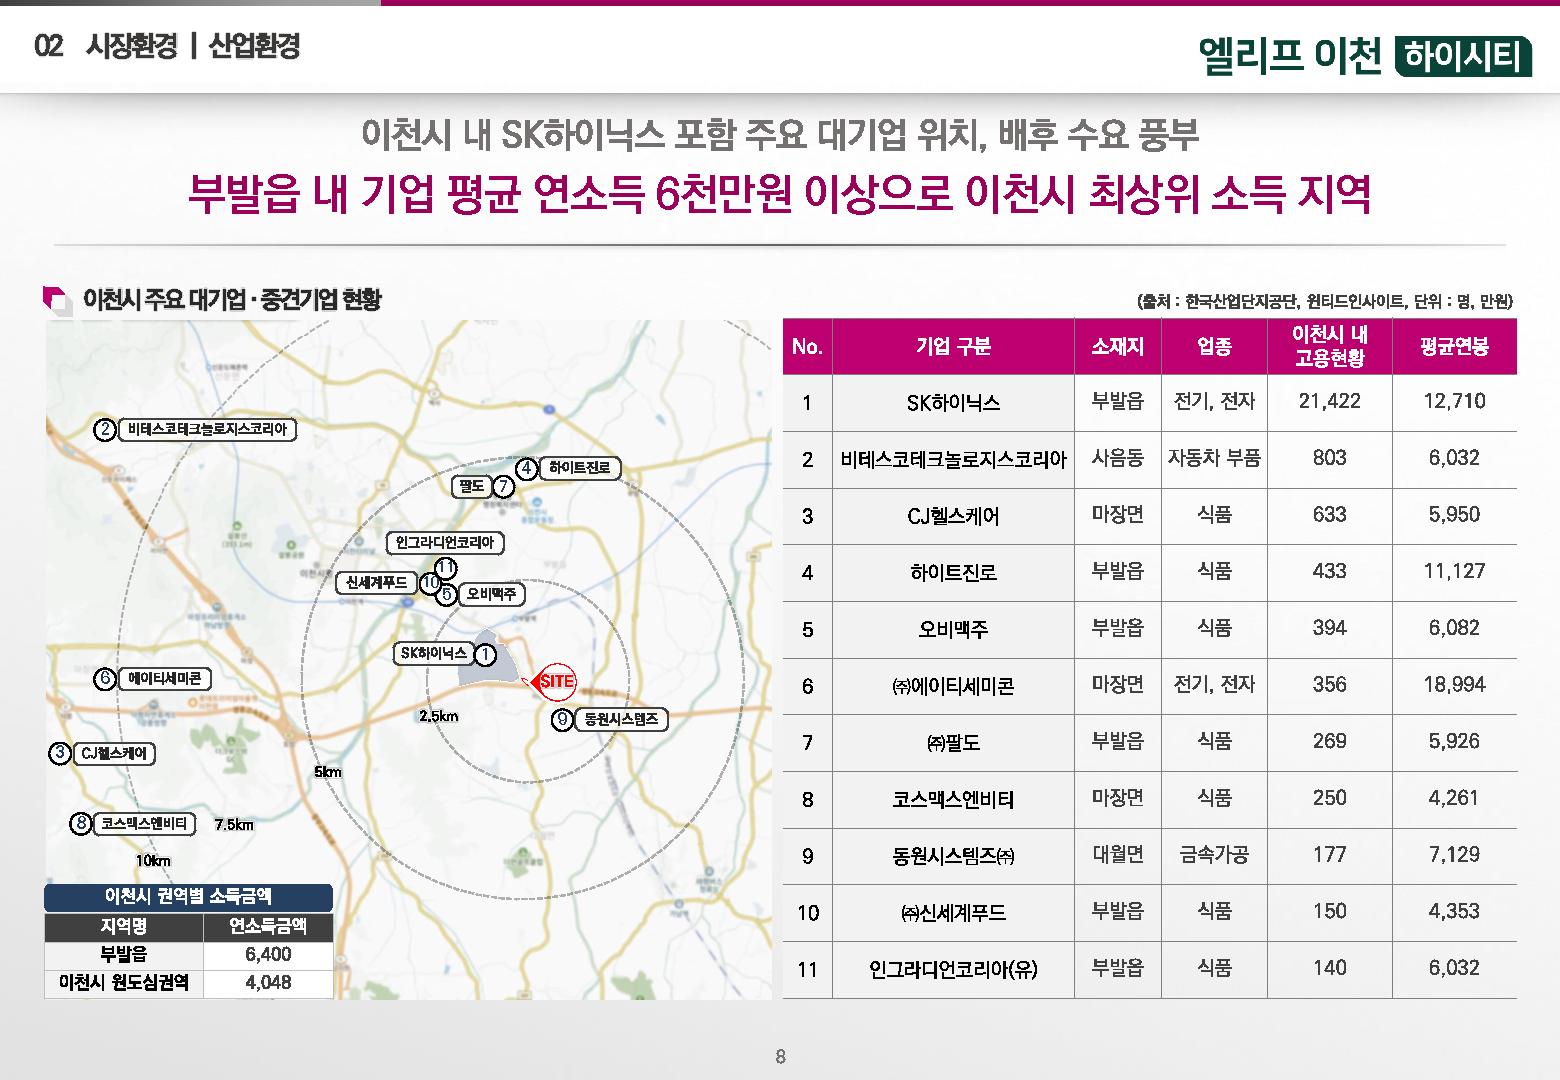Click the CJ헬스케어 cell in table row 3

(x=953, y=517)
